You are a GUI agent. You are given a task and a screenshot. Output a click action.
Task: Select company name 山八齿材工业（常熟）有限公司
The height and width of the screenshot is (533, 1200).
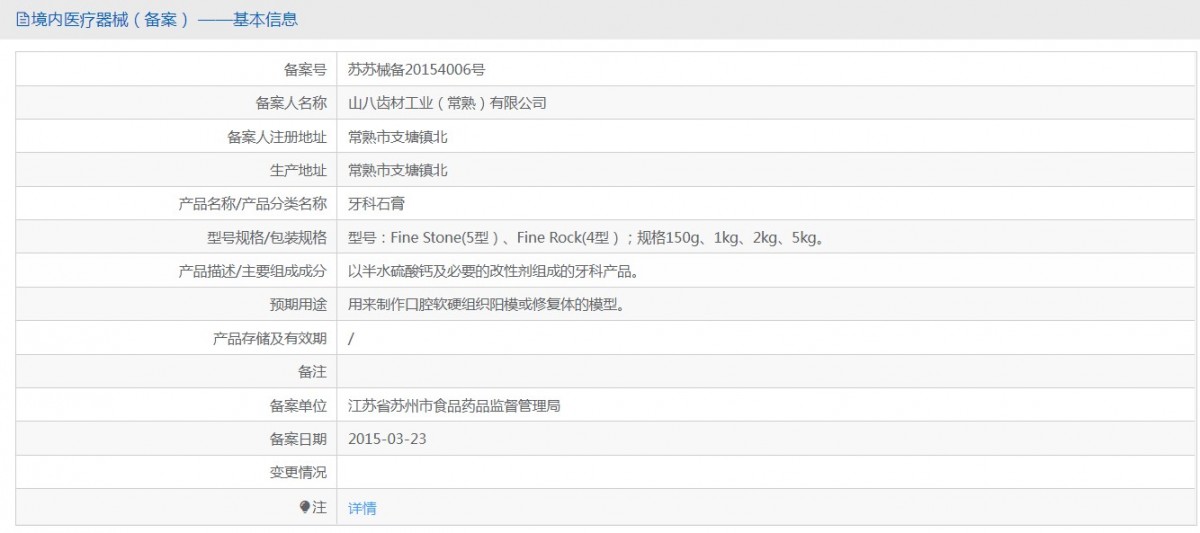click(447, 103)
